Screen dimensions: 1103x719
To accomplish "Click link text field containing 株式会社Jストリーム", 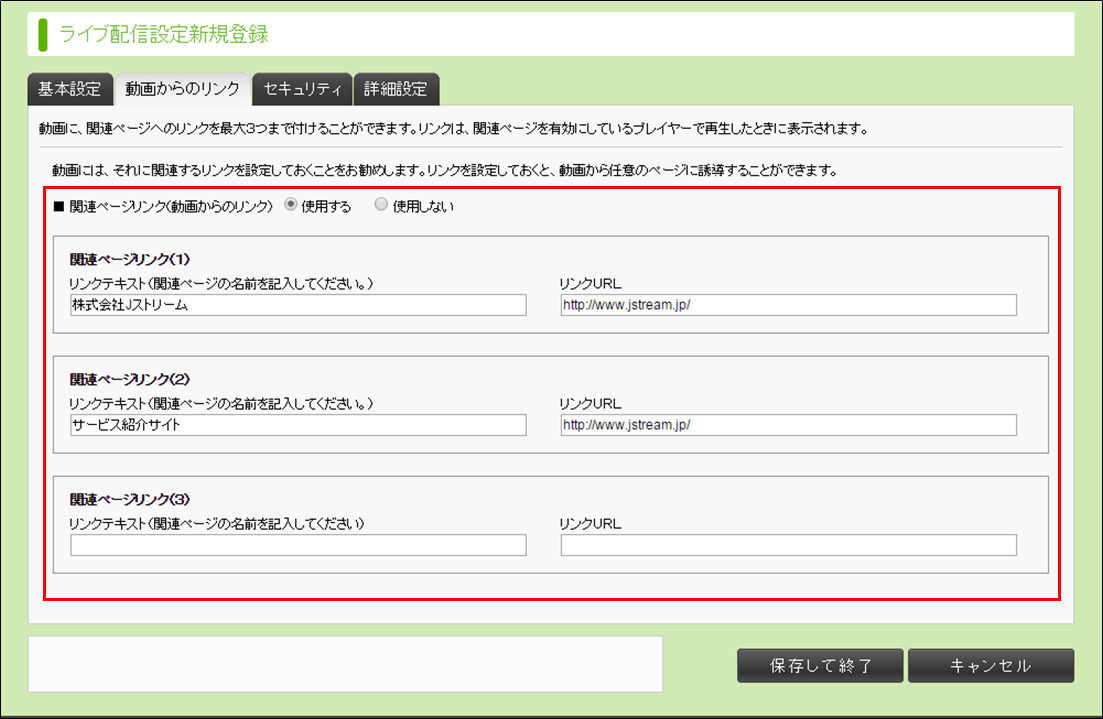I will pyautogui.click(x=298, y=305).
